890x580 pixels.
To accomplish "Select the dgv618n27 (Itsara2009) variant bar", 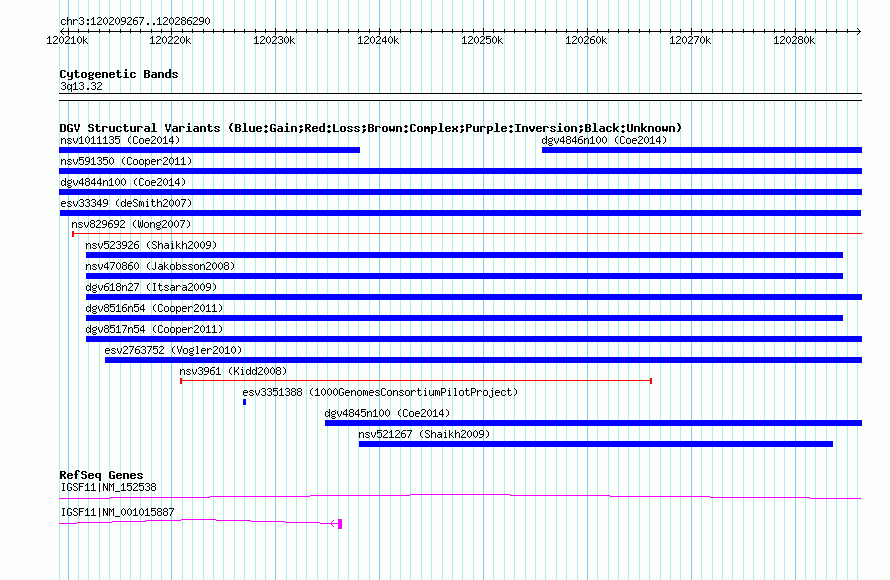I will click(473, 297).
